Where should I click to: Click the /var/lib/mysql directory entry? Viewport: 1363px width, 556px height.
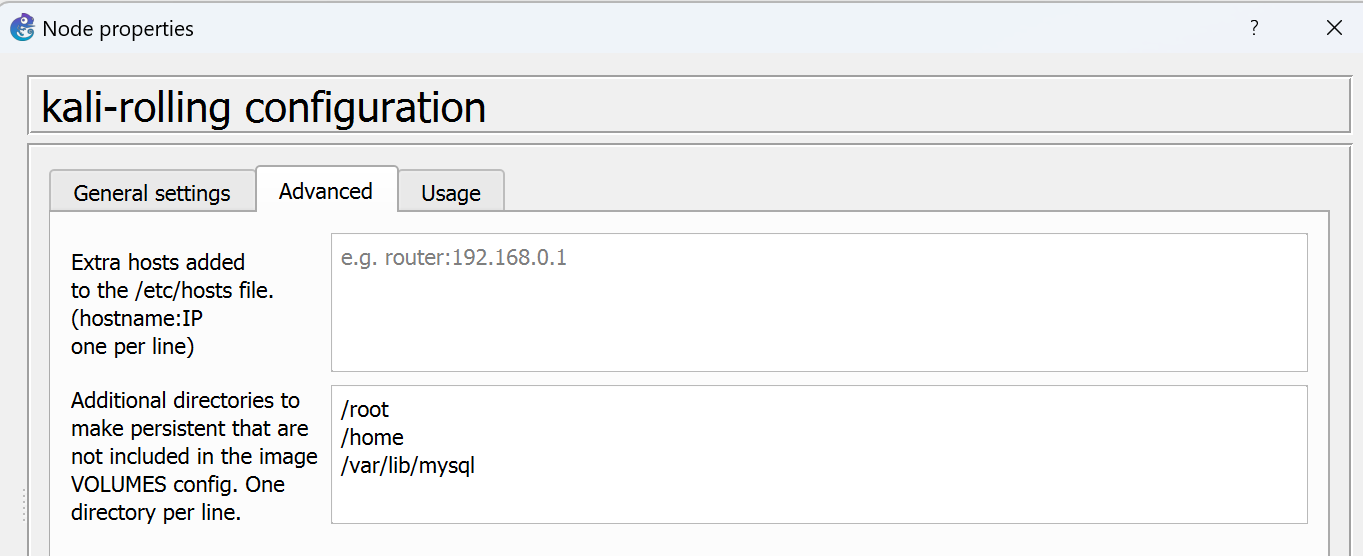[x=408, y=465]
